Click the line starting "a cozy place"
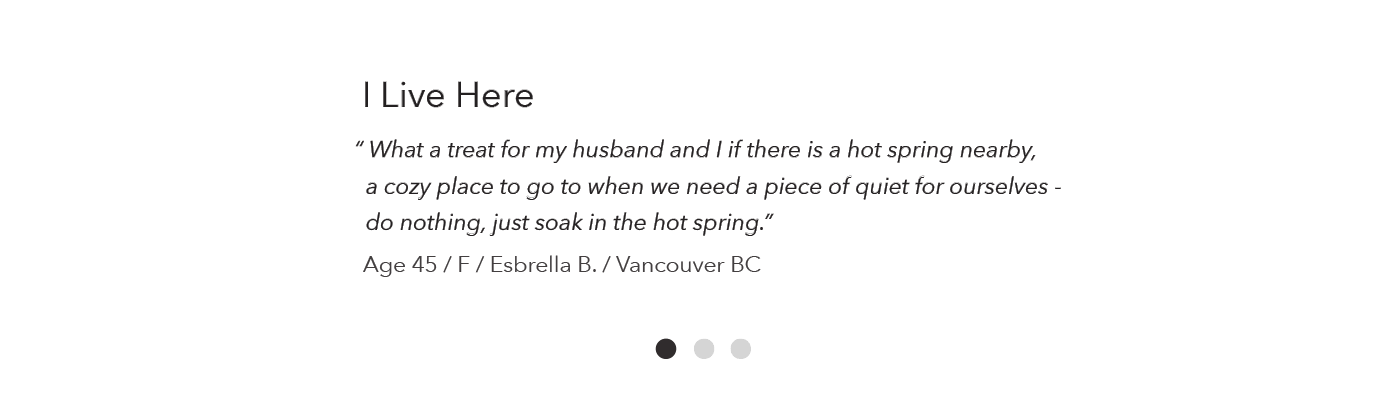Image resolution: width=1400 pixels, height=407 pixels. pos(713,187)
